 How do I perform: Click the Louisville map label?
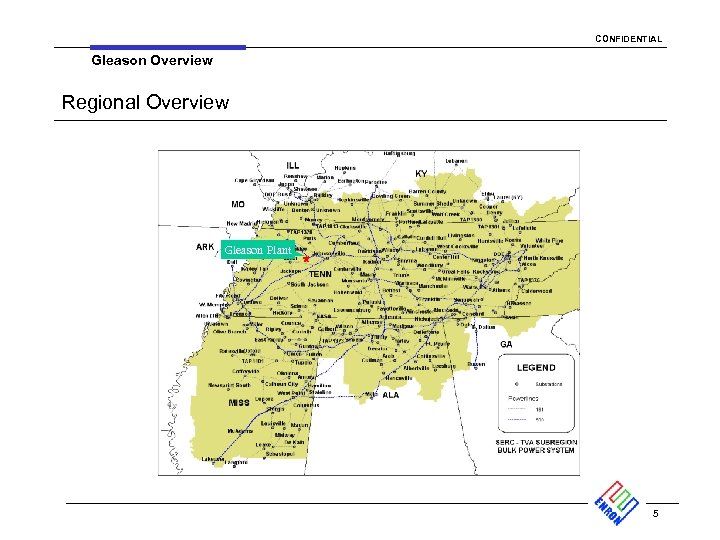(x=273, y=423)
